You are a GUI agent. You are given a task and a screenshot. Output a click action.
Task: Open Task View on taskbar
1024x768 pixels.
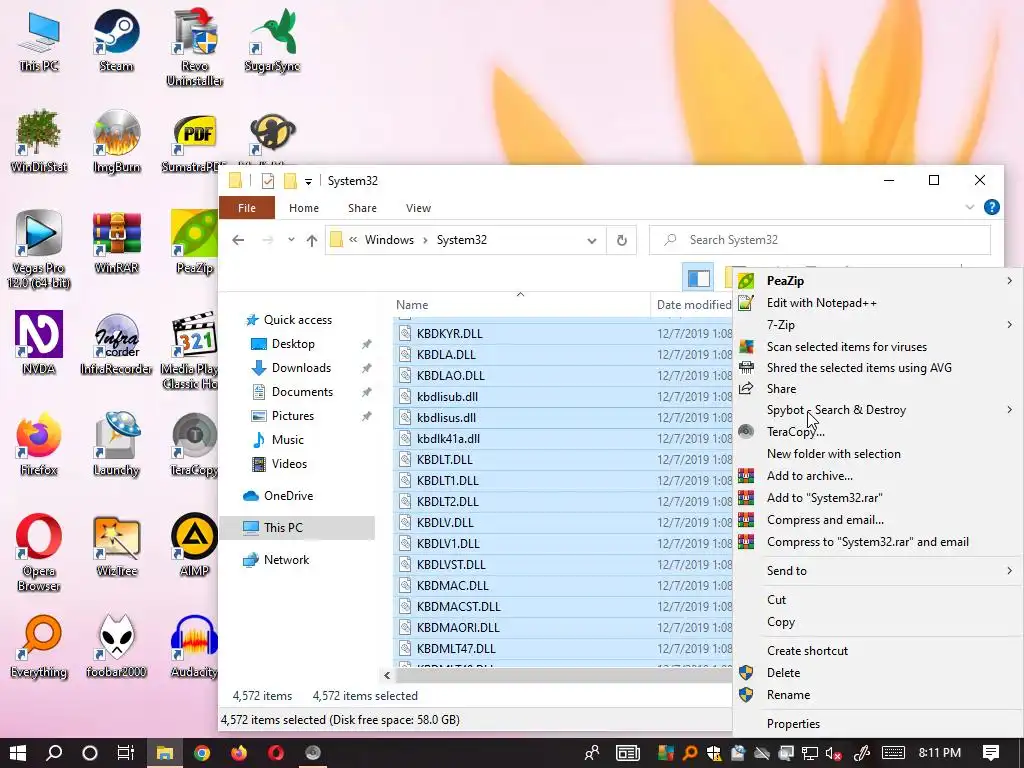click(126, 753)
